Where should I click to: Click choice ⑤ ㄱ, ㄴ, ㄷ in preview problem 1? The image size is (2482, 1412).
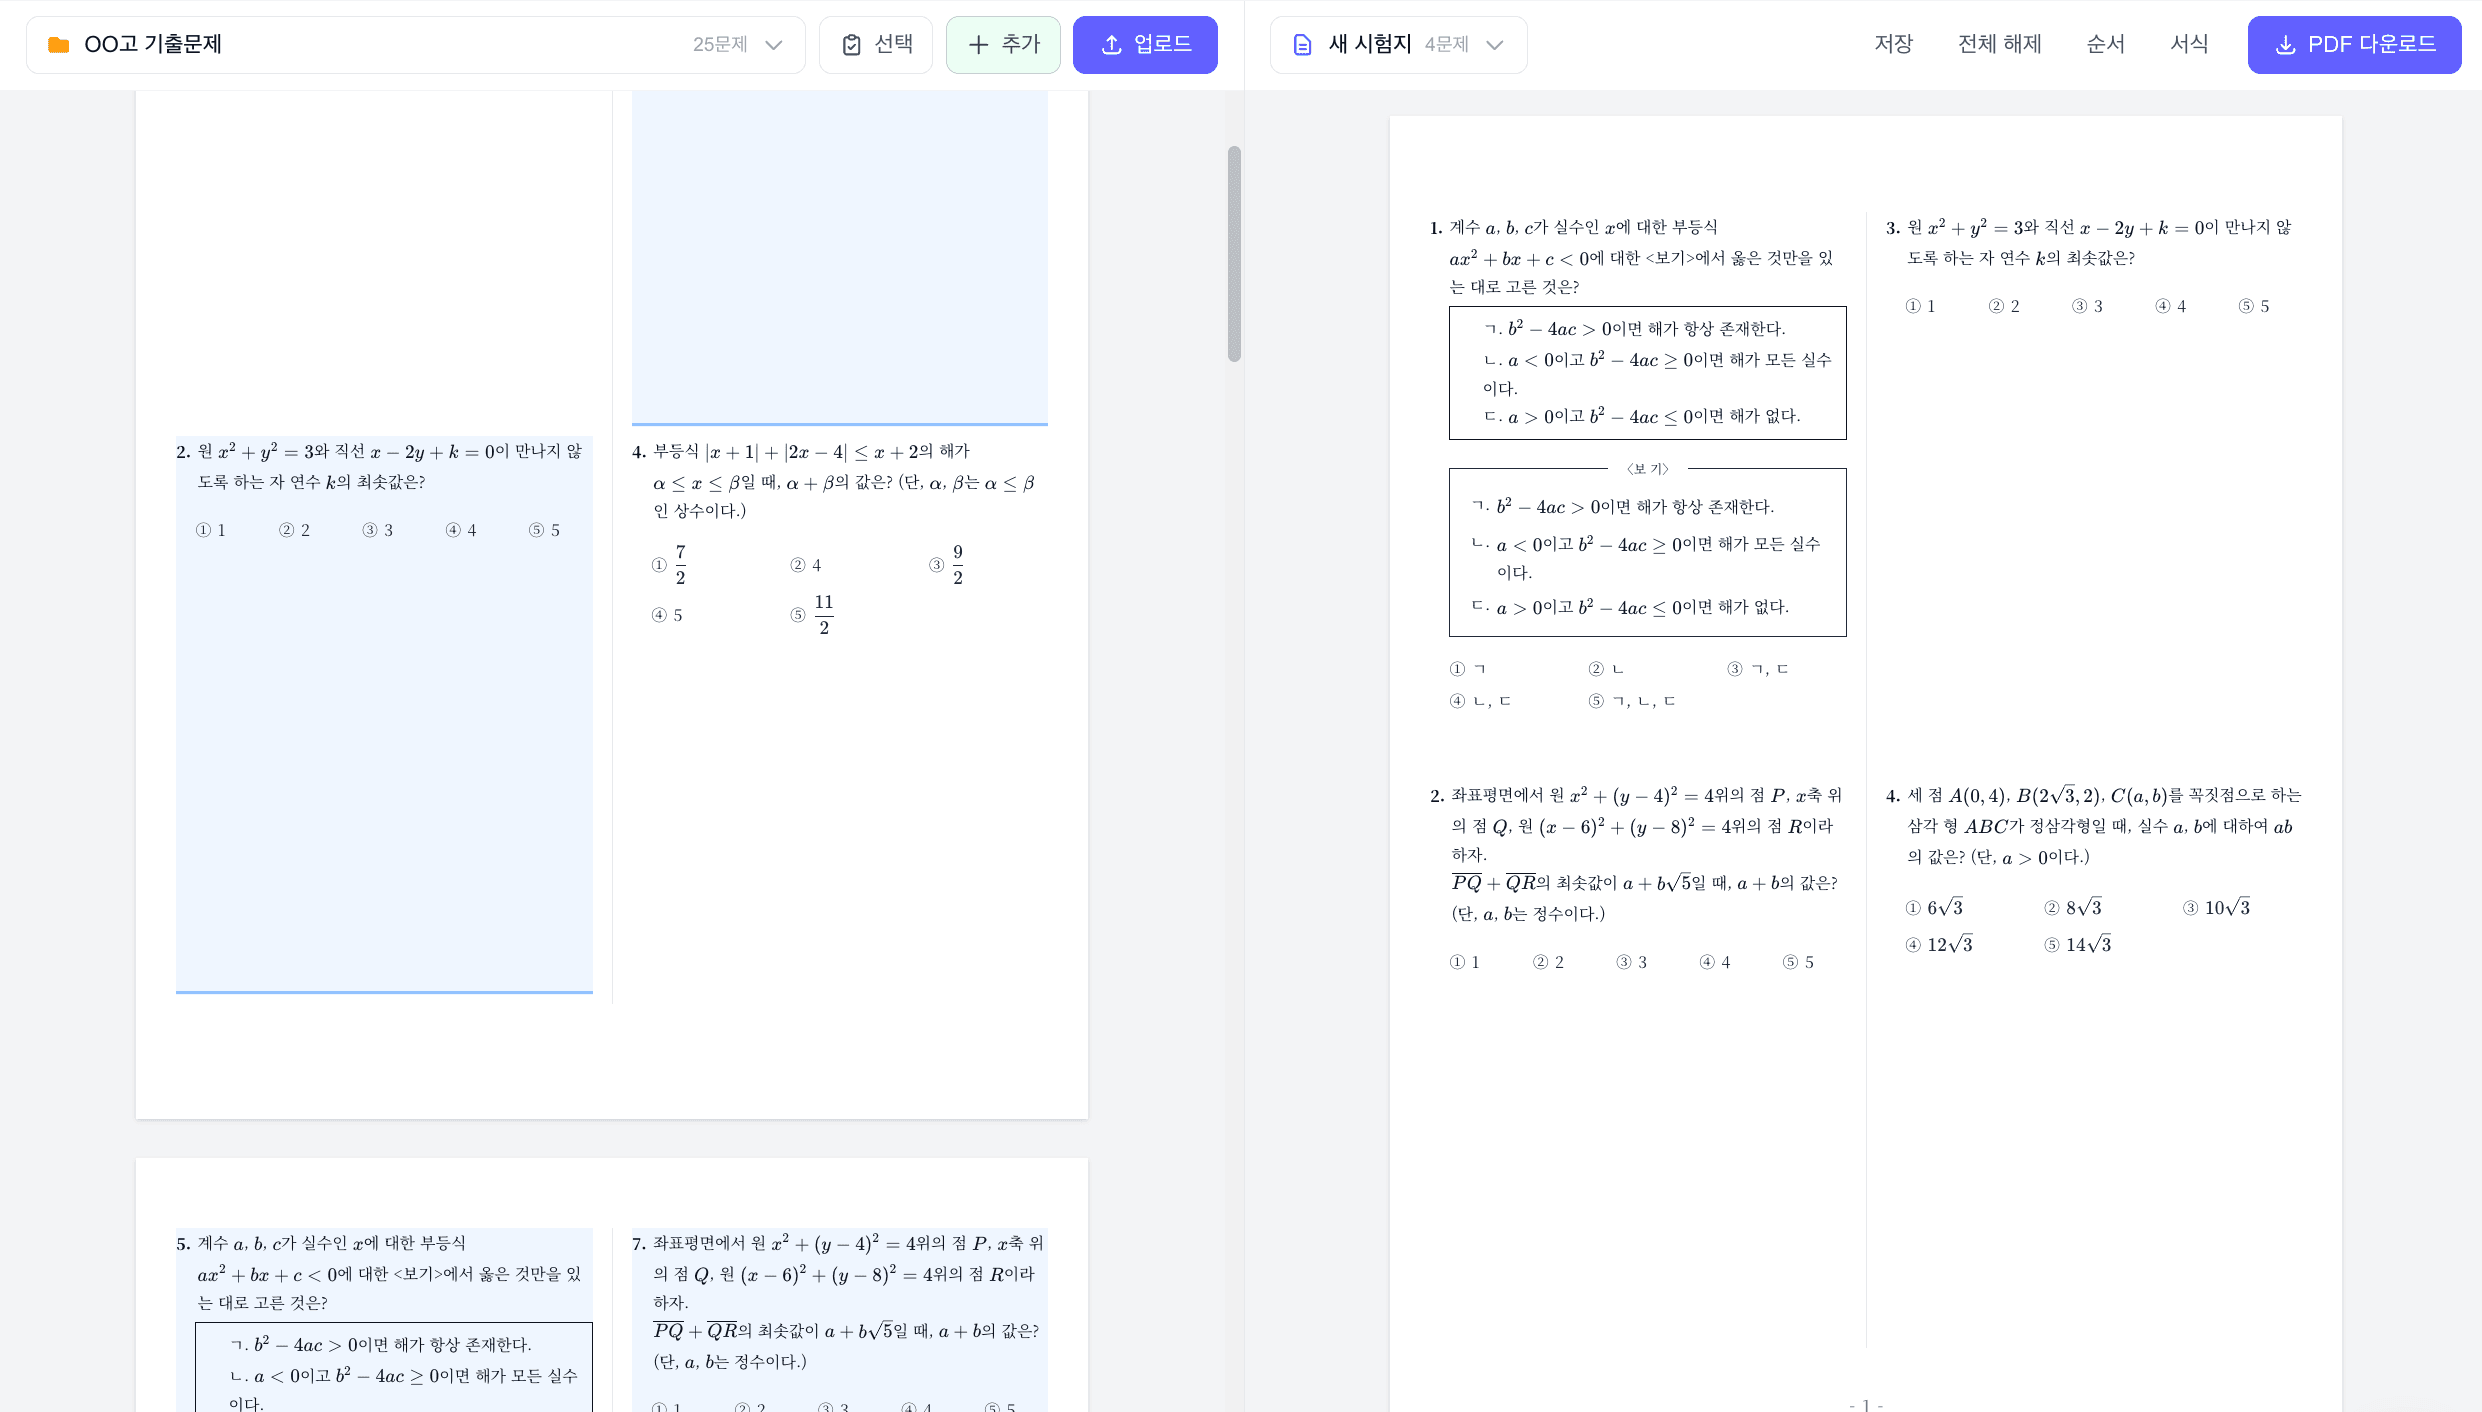[x=1632, y=702]
